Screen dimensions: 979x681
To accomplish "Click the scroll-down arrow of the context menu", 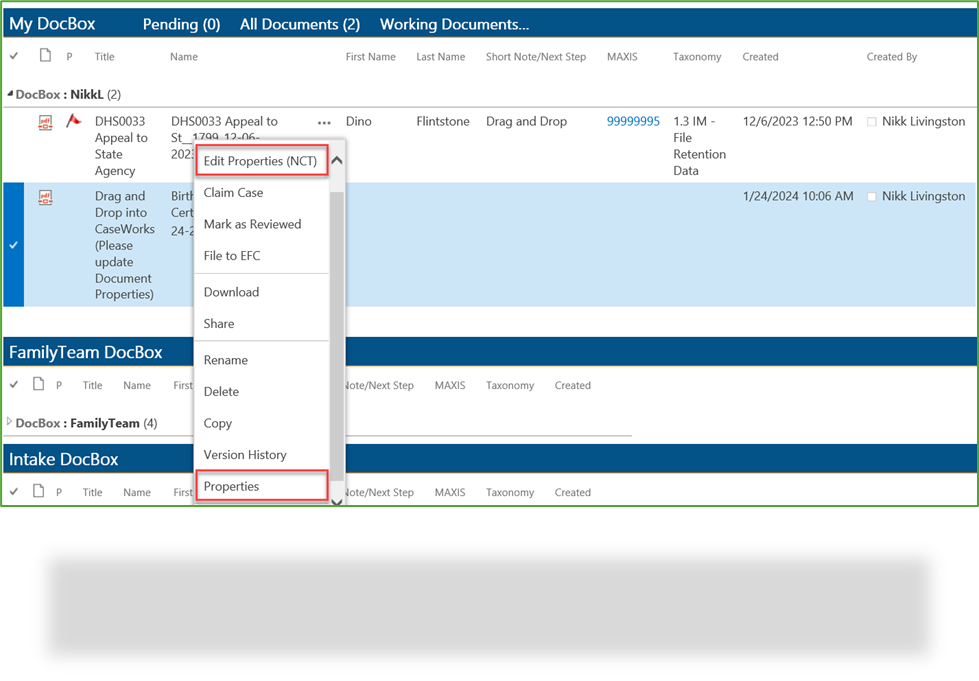I will point(337,500).
